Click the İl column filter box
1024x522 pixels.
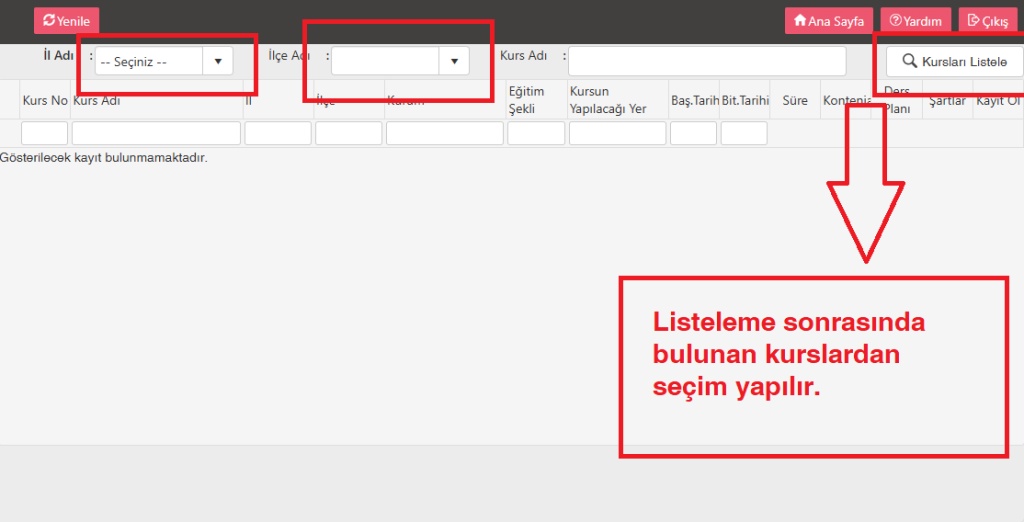pos(278,133)
